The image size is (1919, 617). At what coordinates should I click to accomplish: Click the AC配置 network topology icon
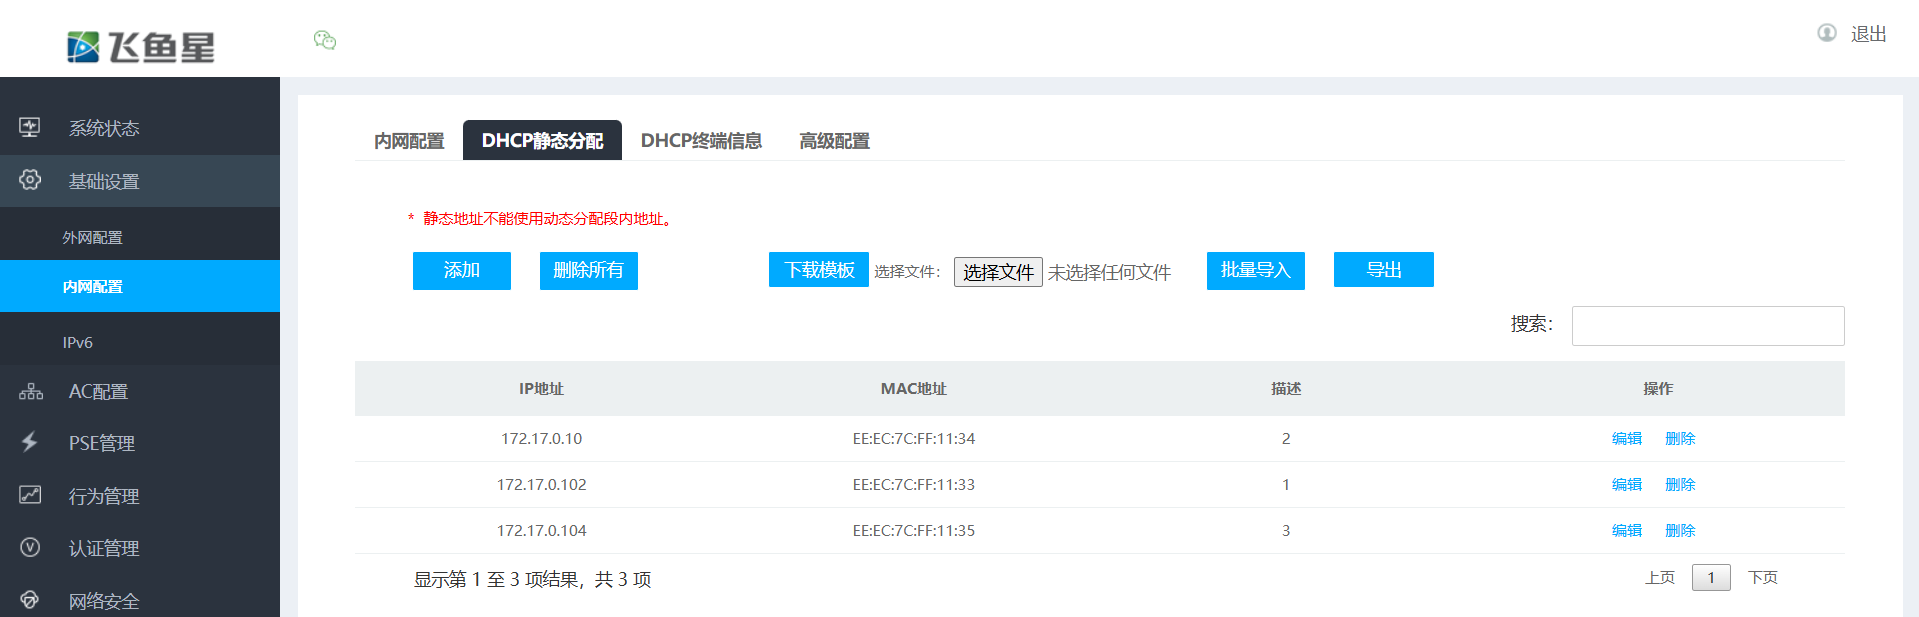[x=30, y=391]
